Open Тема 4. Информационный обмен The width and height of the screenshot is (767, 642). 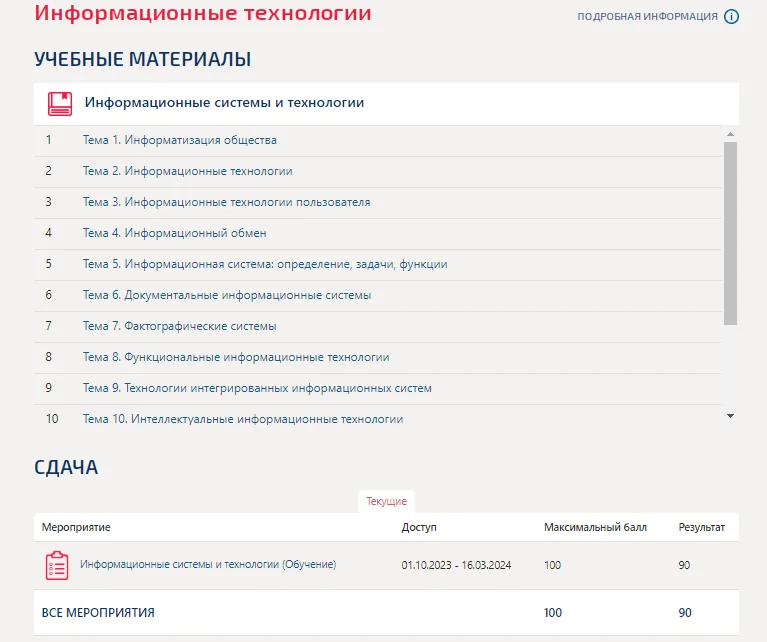[x=175, y=233]
